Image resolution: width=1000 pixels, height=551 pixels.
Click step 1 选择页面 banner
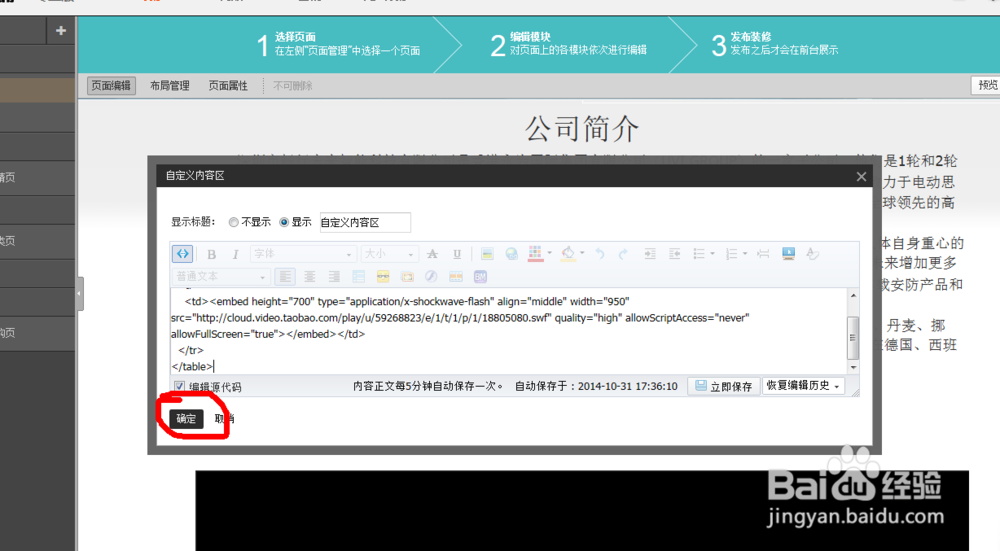[338, 45]
